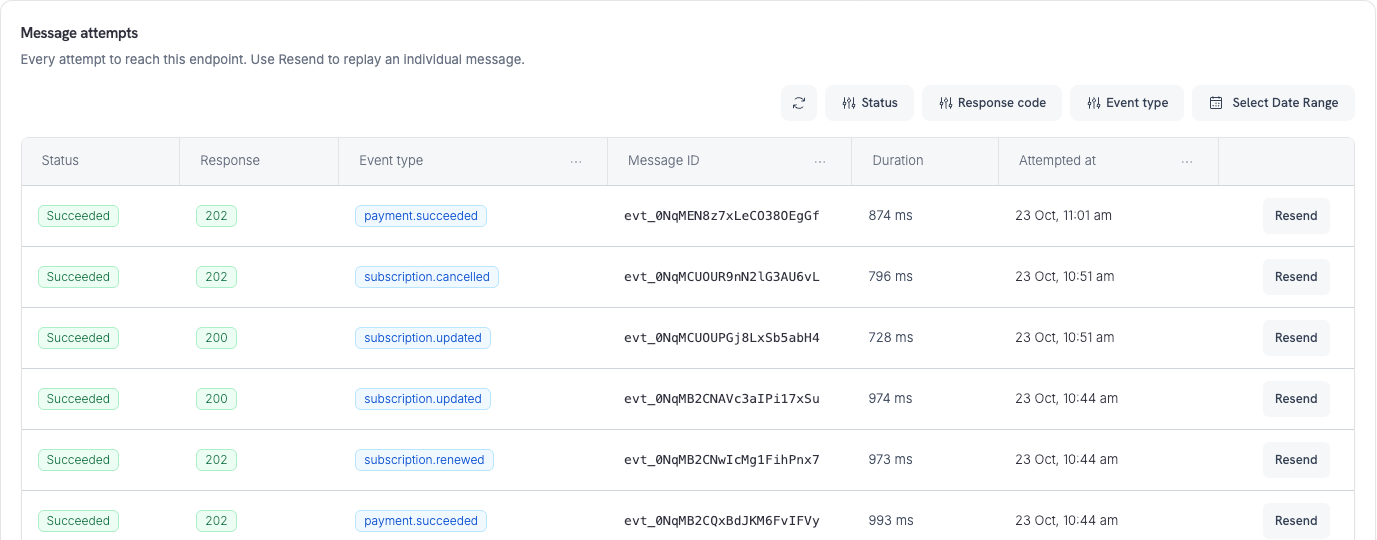Viewport: 1377px width, 540px height.
Task: Click the subscription.renewed event tag
Action: click(424, 460)
